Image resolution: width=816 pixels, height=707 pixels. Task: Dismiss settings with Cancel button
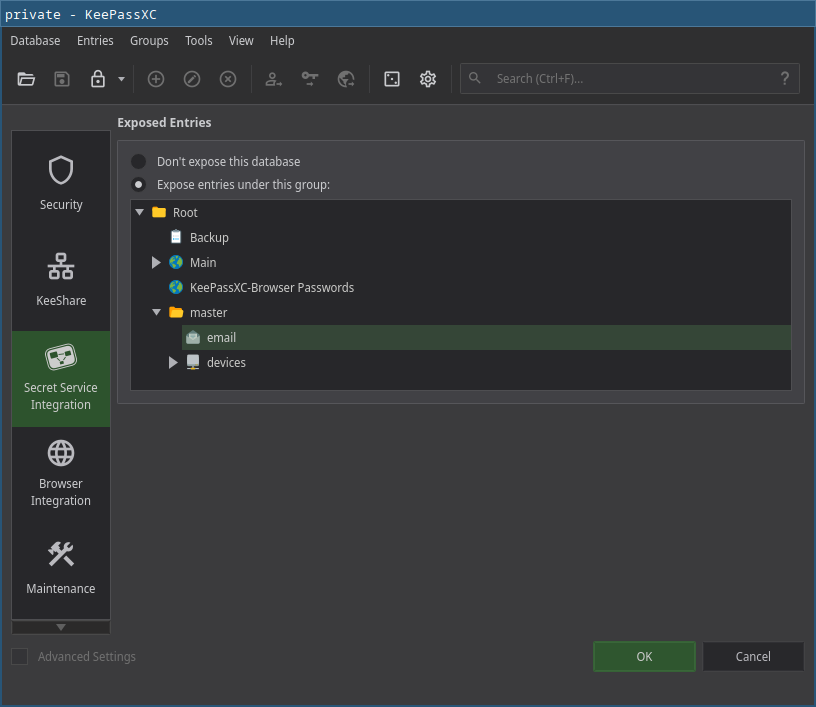tap(753, 657)
